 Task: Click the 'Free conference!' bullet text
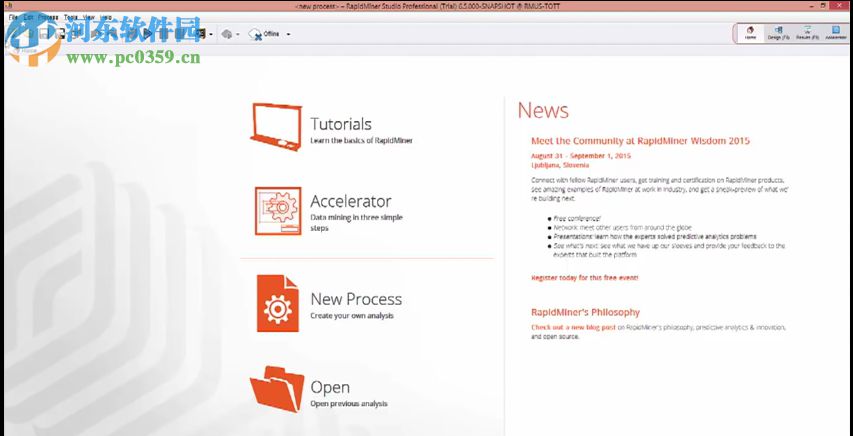pyautogui.click(x=577, y=218)
